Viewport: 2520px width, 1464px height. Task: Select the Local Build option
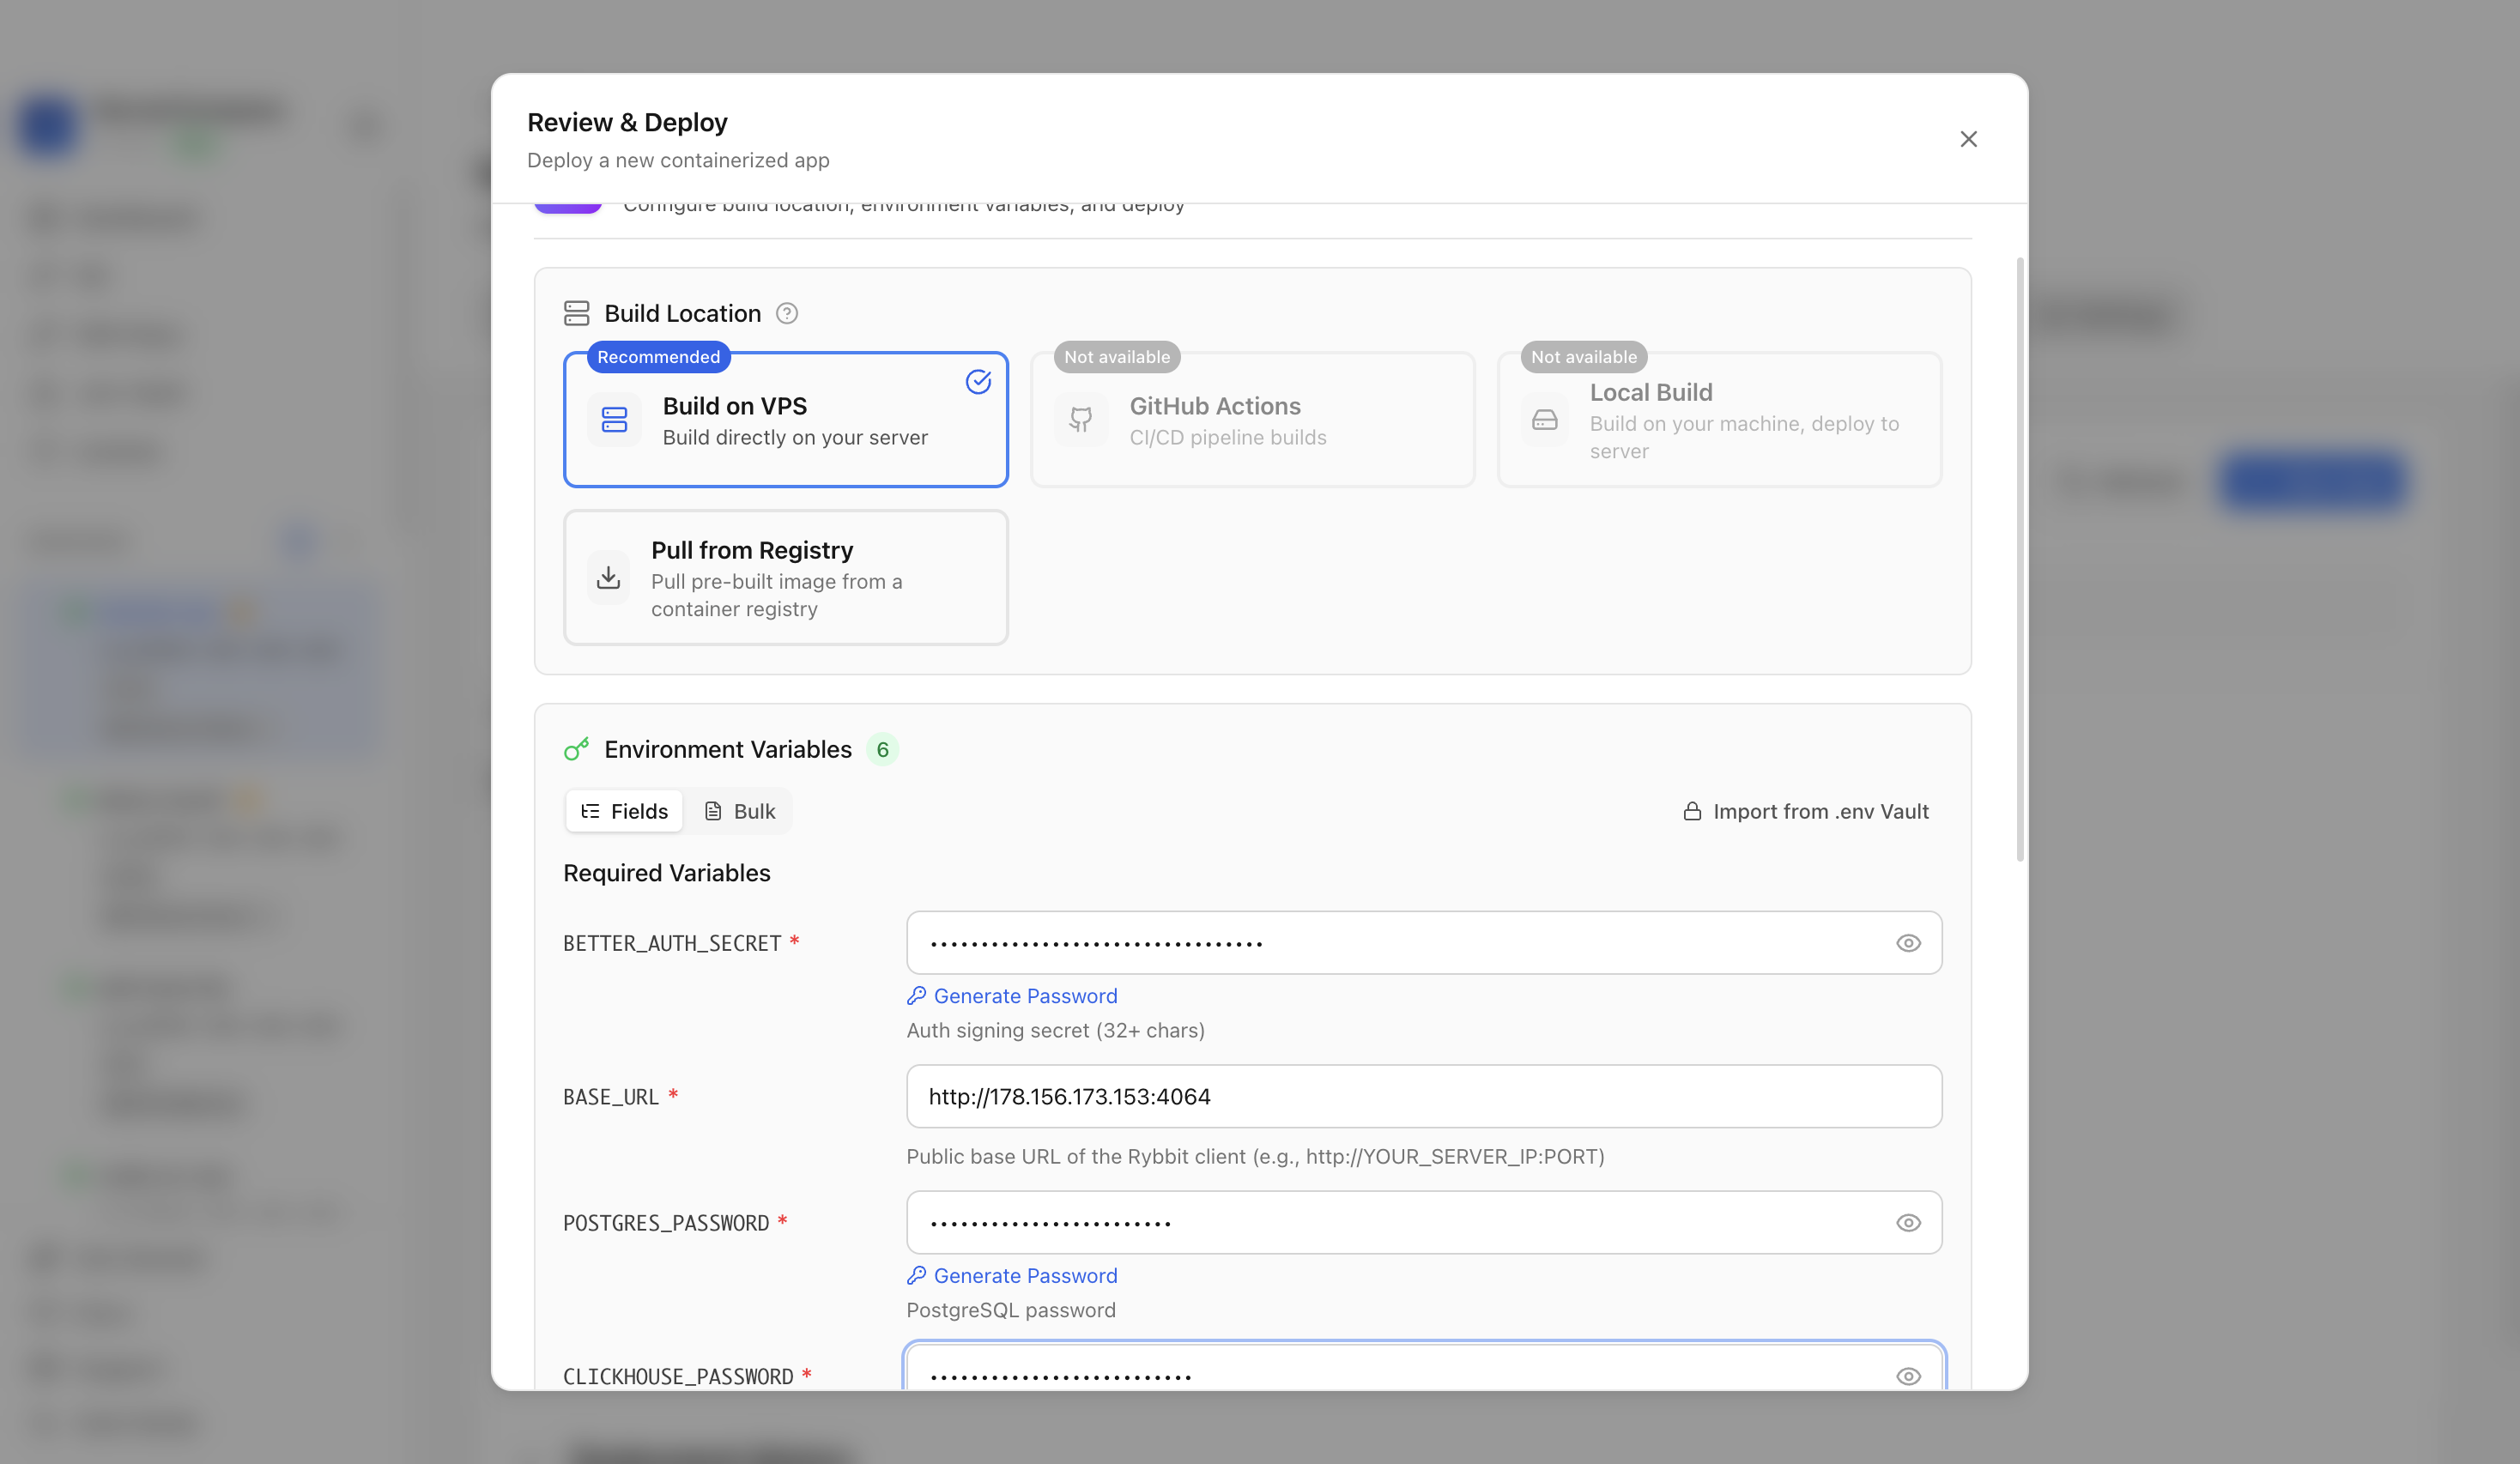click(x=1719, y=420)
